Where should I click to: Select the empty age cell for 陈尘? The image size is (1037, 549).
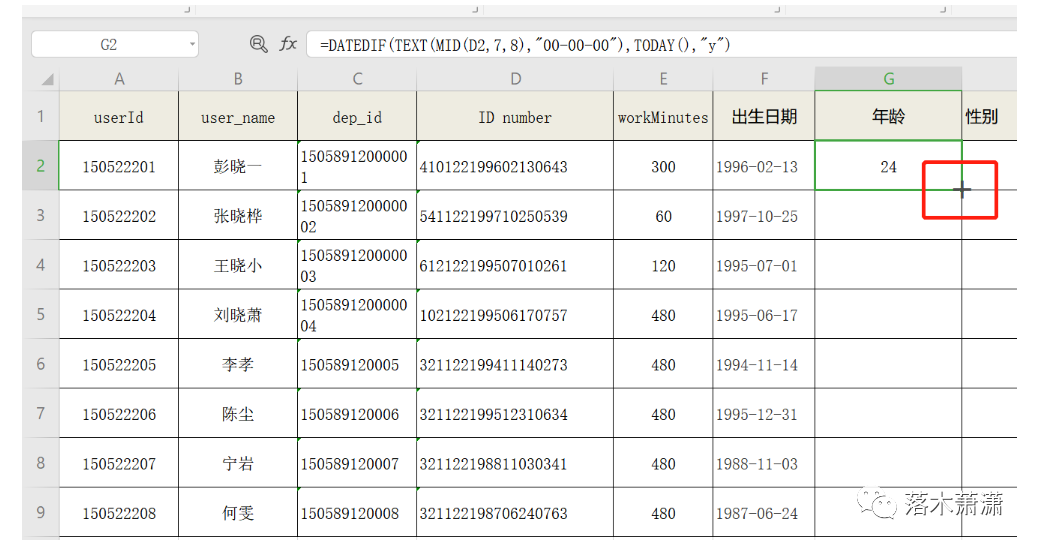tap(888, 414)
